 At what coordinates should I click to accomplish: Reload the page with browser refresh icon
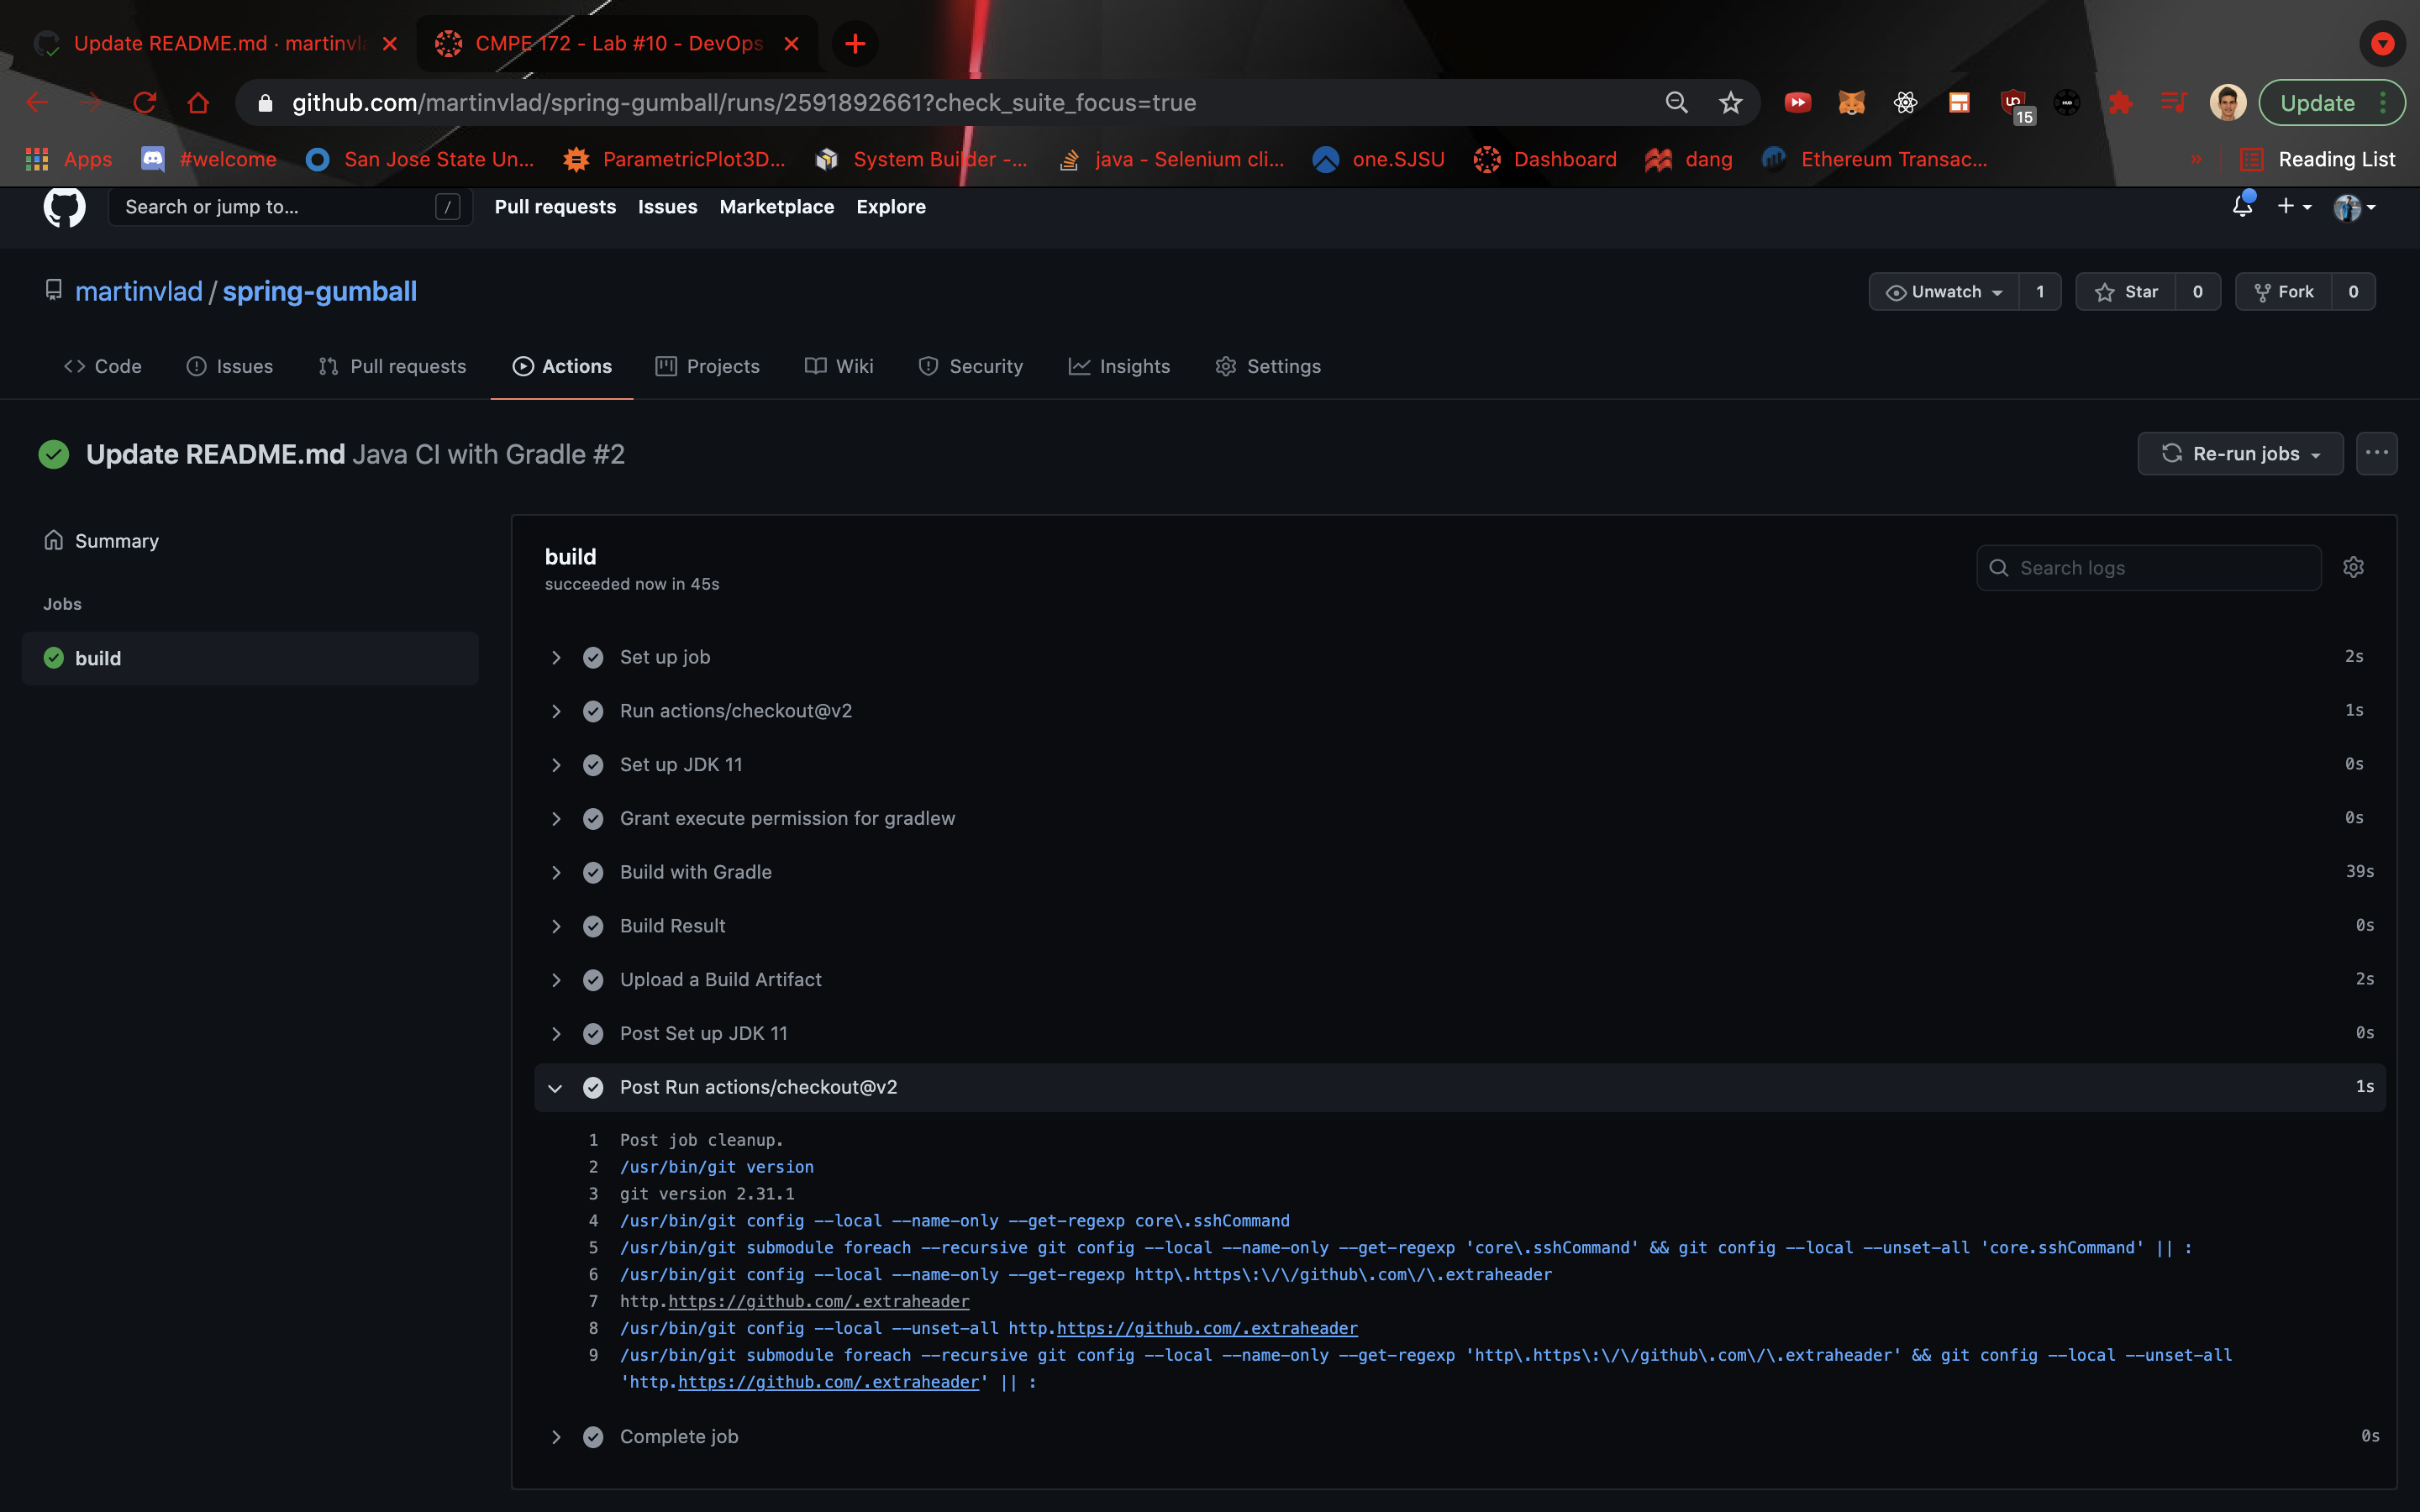pyautogui.click(x=145, y=103)
